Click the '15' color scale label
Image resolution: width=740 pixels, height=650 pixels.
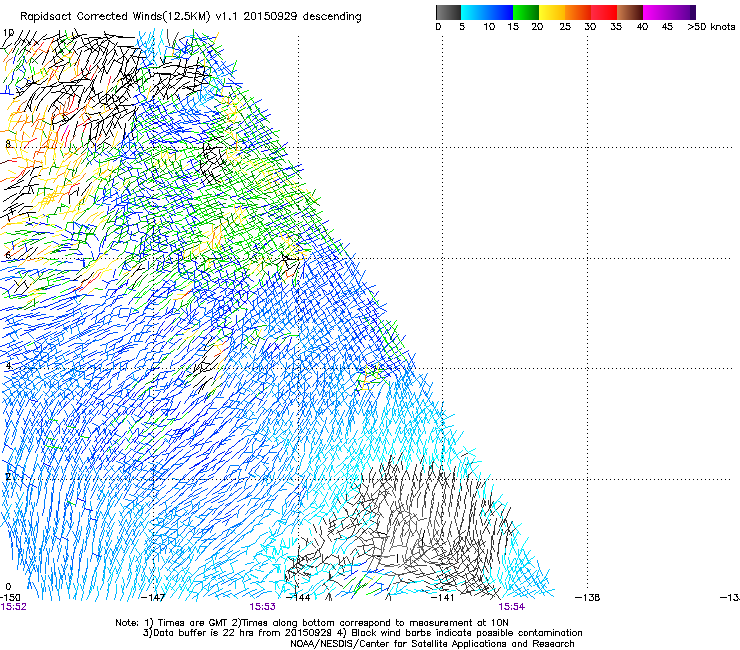tap(513, 27)
